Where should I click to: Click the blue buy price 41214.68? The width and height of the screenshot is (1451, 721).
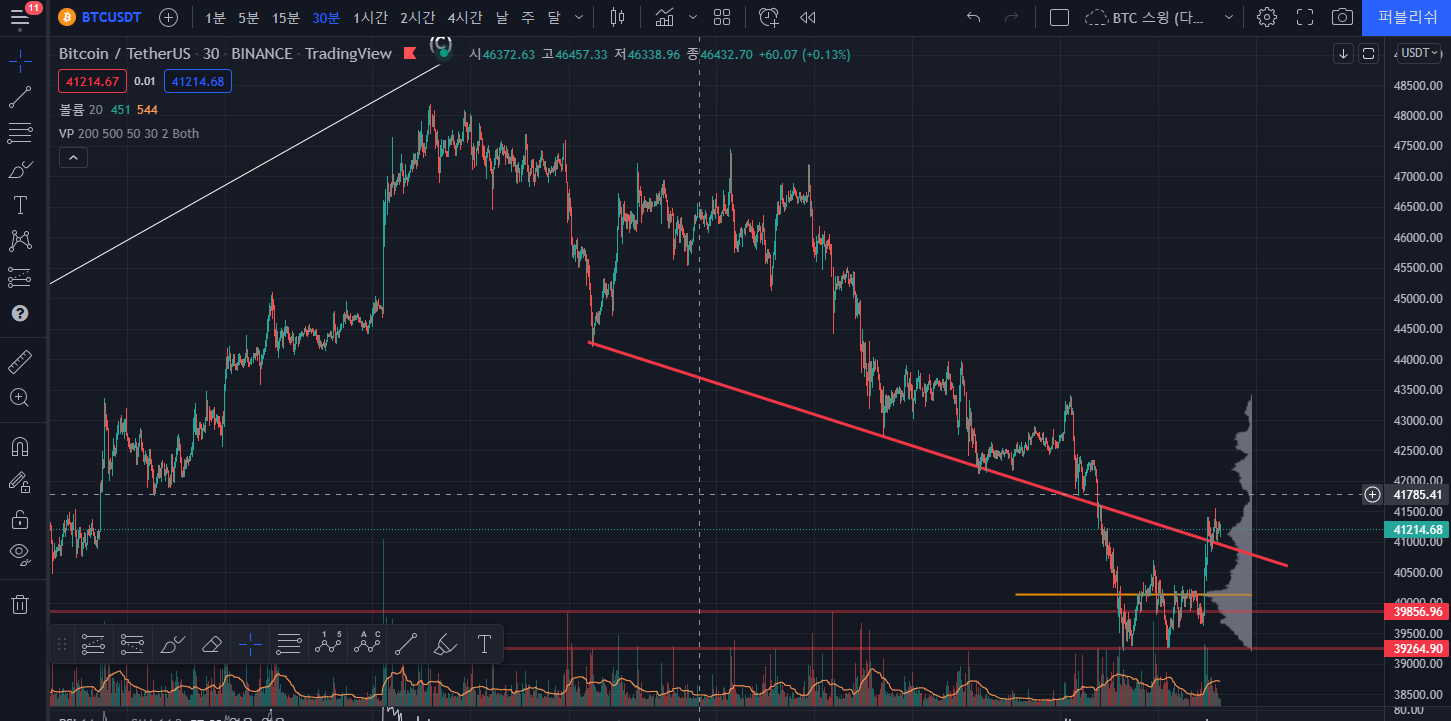tap(198, 82)
